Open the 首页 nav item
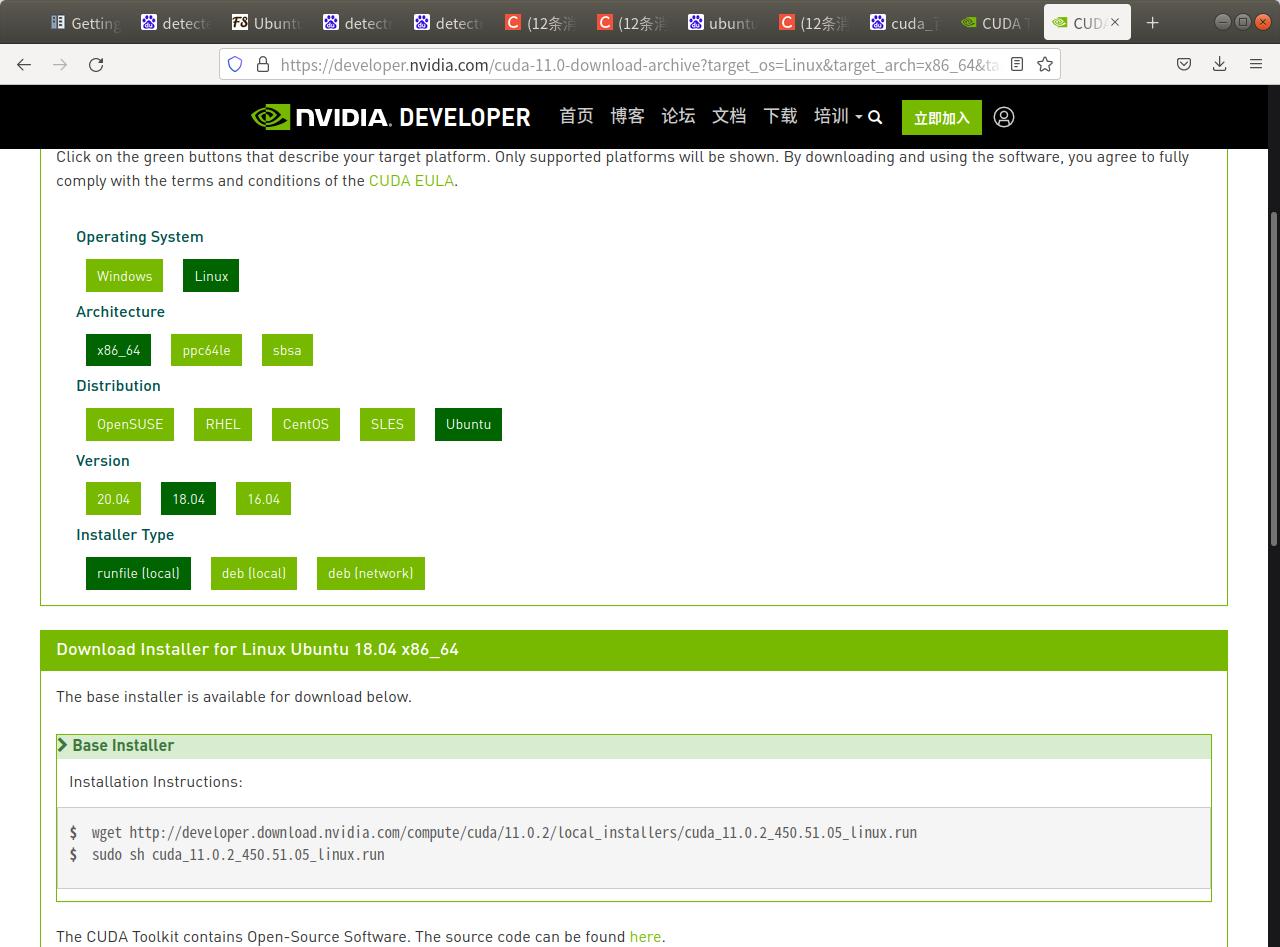 (576, 116)
